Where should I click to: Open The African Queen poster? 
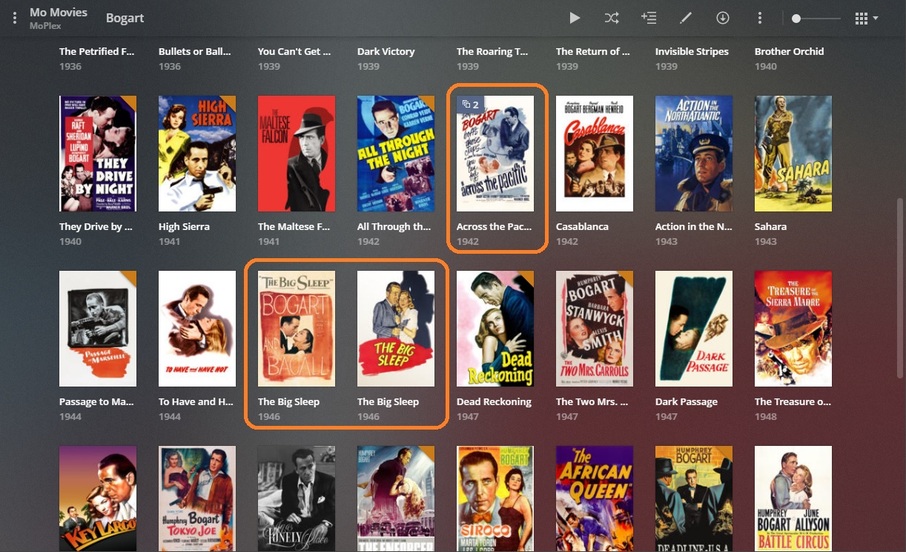pyautogui.click(x=595, y=499)
